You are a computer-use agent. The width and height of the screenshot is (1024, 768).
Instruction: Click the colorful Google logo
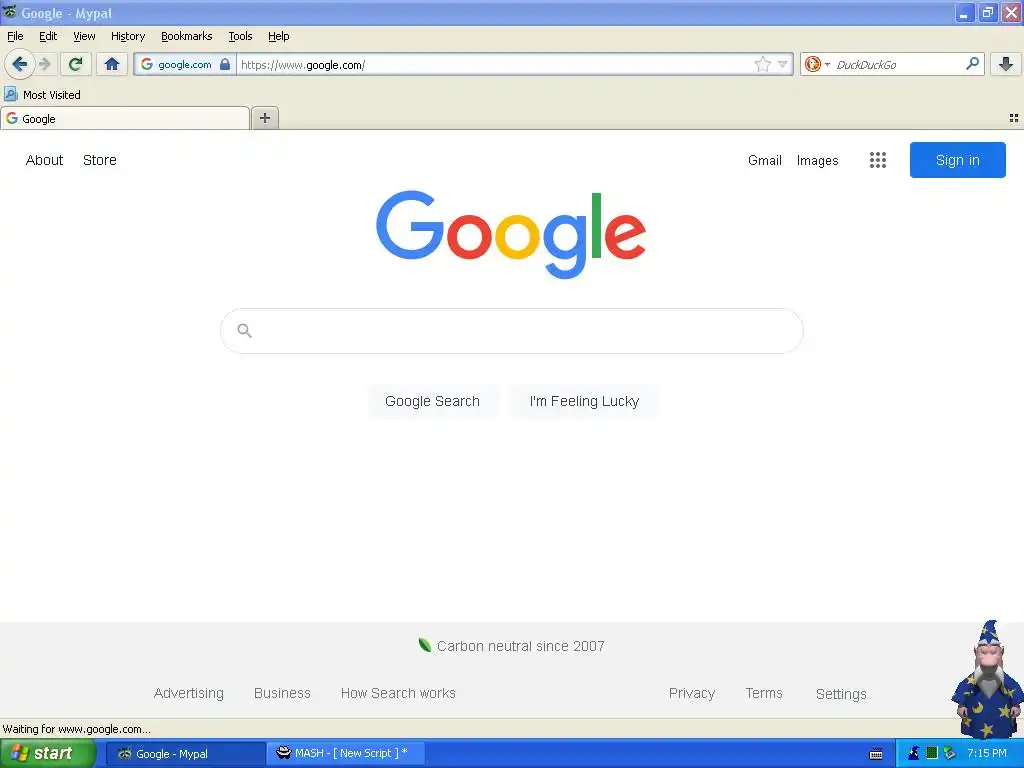coord(511,234)
